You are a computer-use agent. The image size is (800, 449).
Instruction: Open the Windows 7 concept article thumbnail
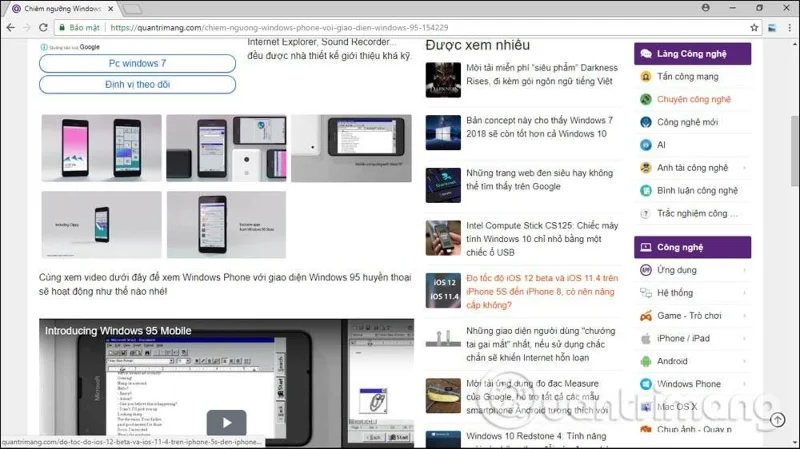click(443, 133)
